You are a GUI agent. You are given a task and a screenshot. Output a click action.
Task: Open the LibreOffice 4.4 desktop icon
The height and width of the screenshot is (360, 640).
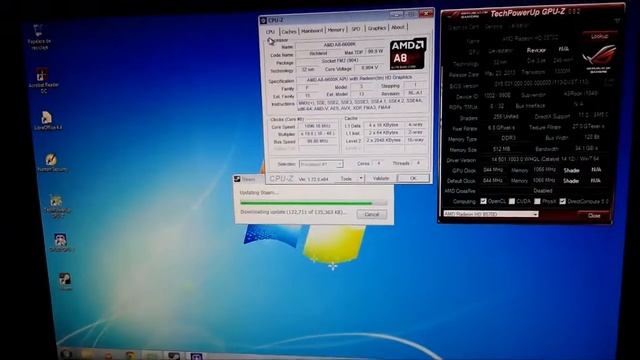pyautogui.click(x=48, y=120)
